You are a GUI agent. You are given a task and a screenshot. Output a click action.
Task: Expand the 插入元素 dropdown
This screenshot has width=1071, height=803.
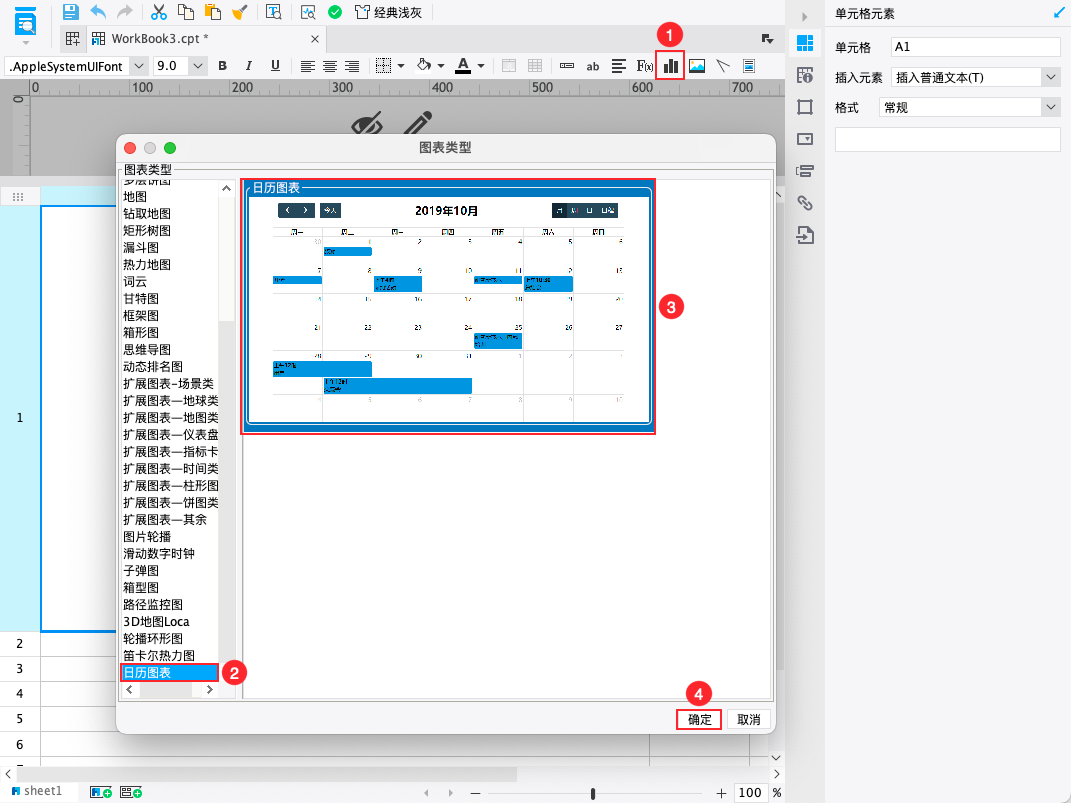tap(1051, 77)
